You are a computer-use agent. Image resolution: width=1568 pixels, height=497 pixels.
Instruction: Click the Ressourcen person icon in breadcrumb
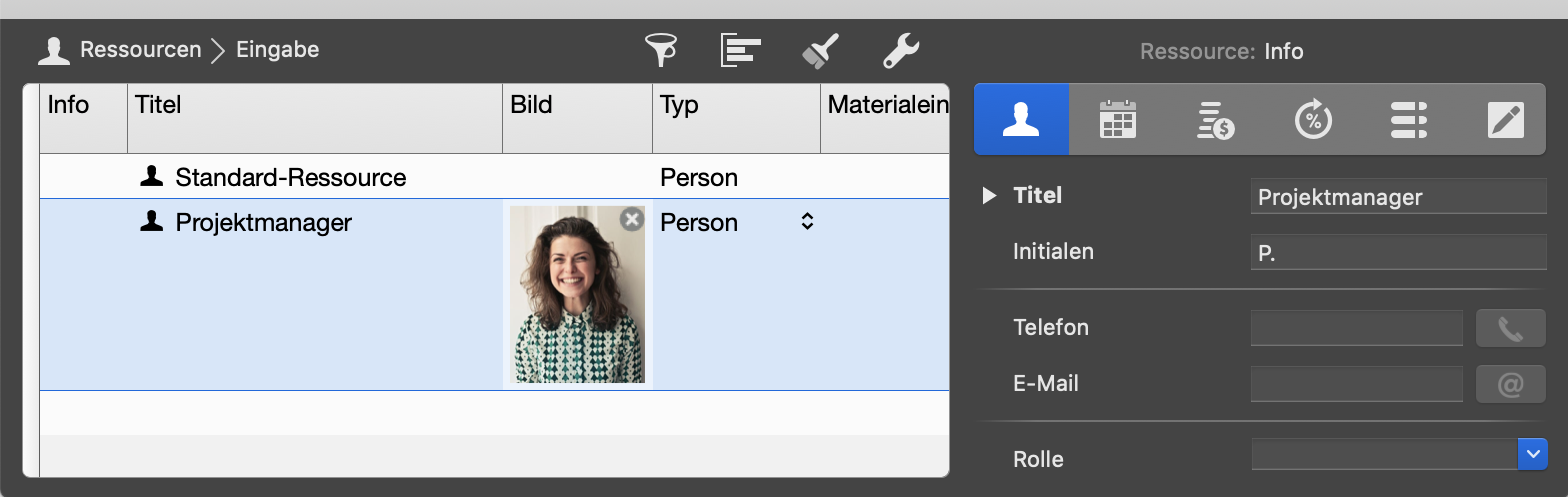point(54,50)
